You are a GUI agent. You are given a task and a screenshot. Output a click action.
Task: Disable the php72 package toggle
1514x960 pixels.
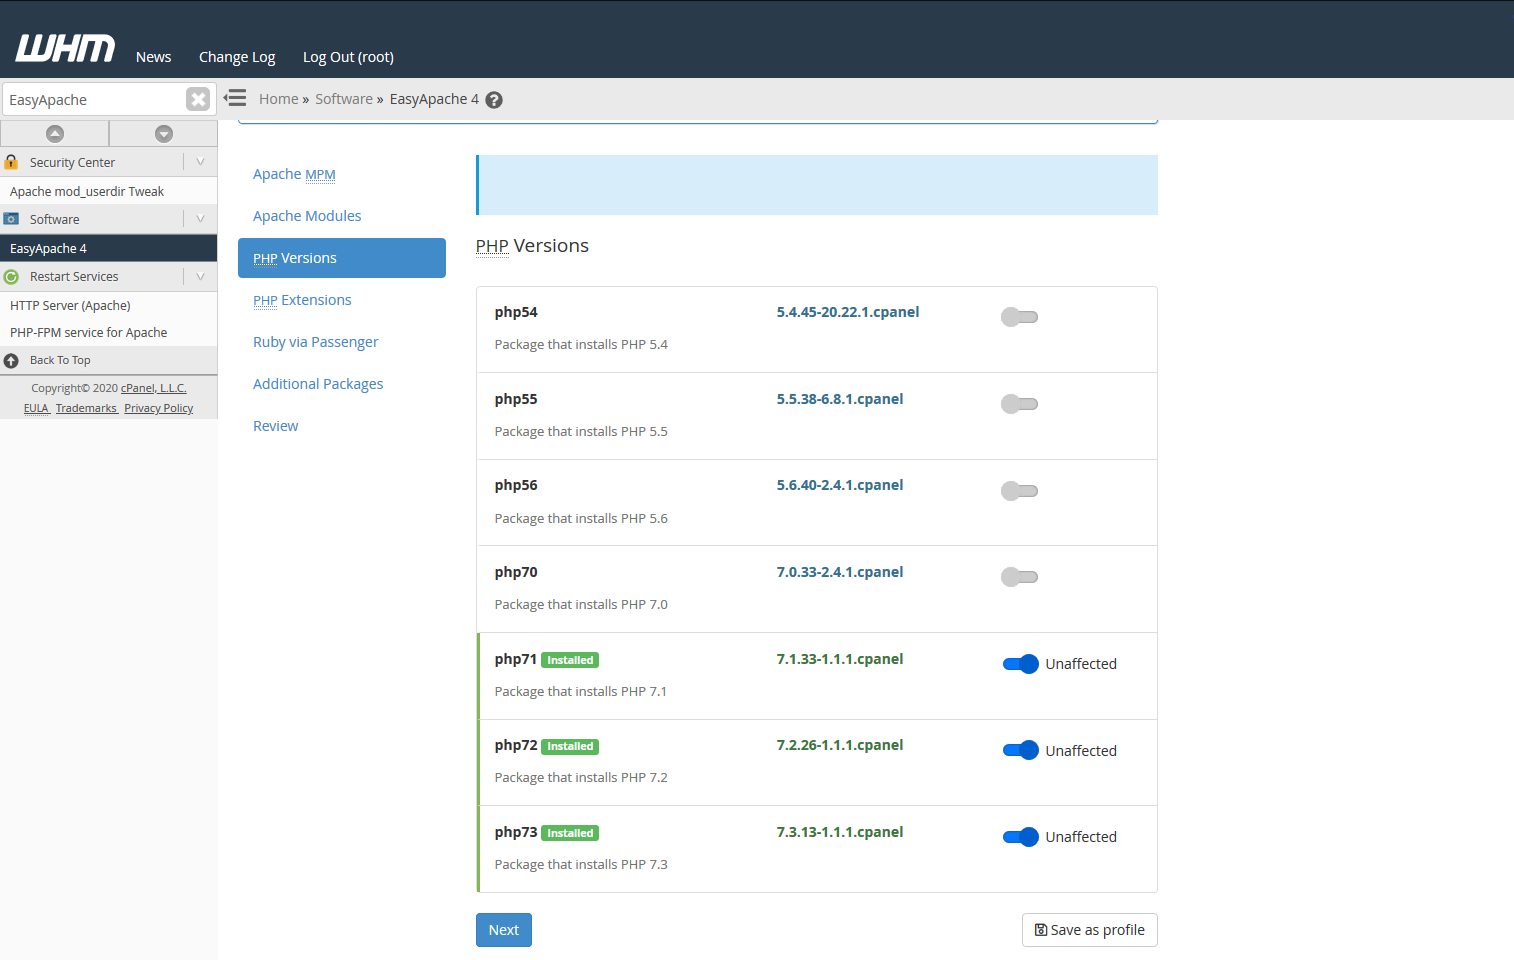point(1021,750)
